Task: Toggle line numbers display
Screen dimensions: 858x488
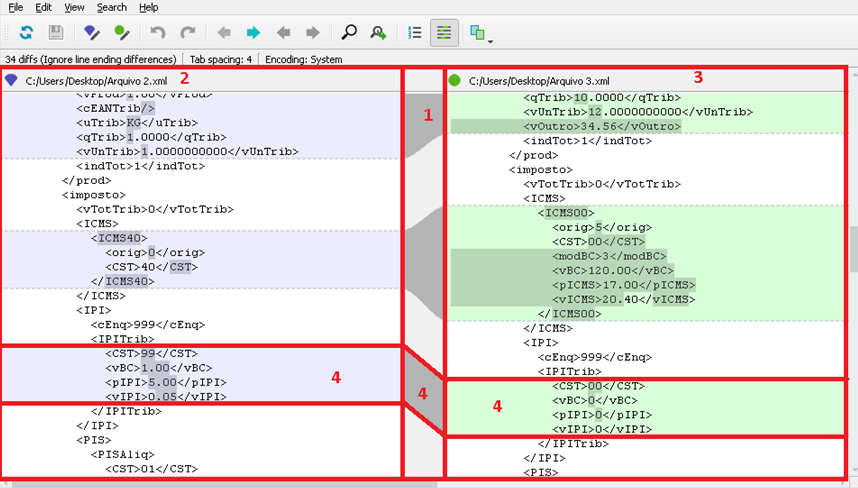Action: point(415,33)
